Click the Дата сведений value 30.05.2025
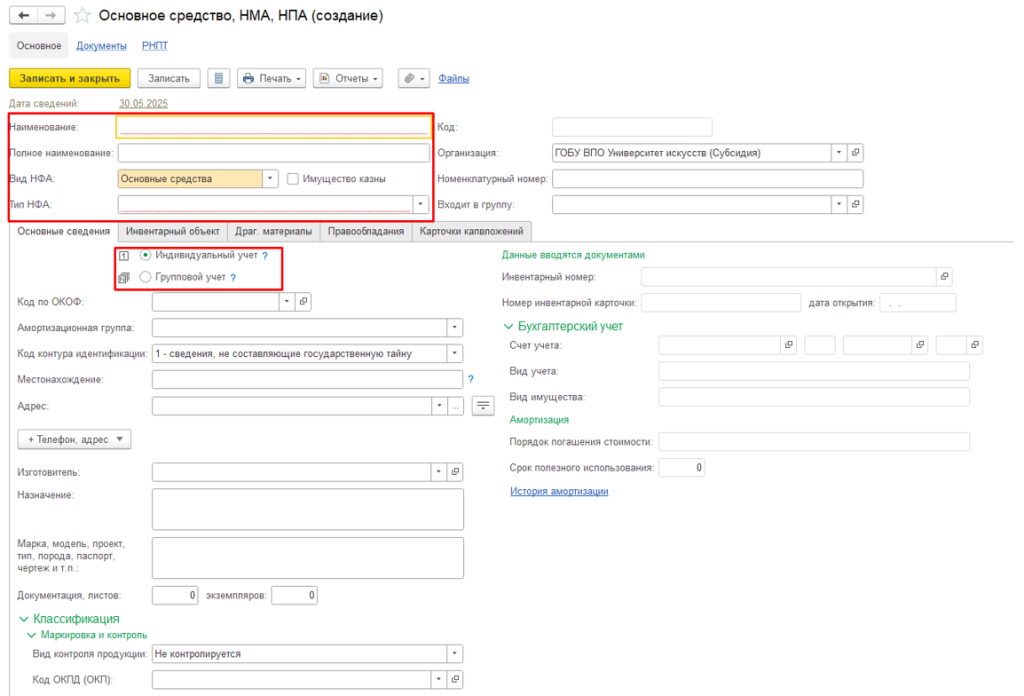1024x696 pixels. tap(143, 103)
